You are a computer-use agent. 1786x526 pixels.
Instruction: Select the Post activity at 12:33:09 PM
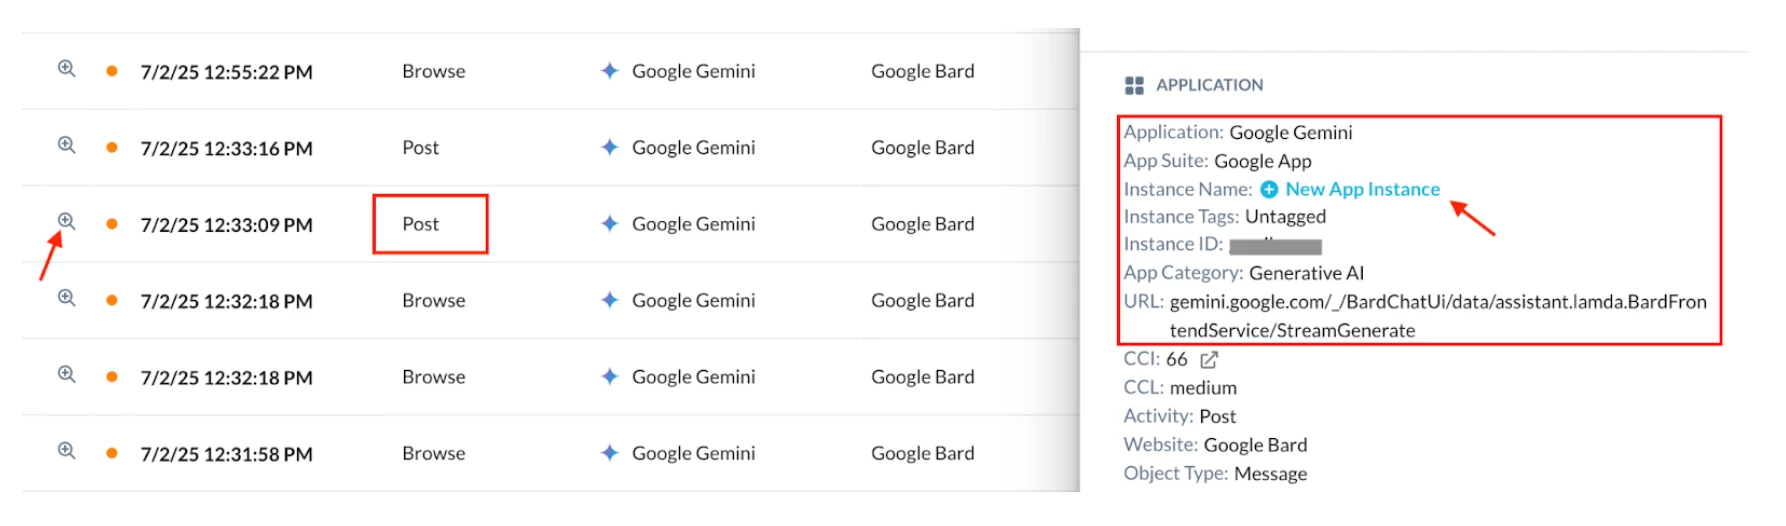pos(420,224)
